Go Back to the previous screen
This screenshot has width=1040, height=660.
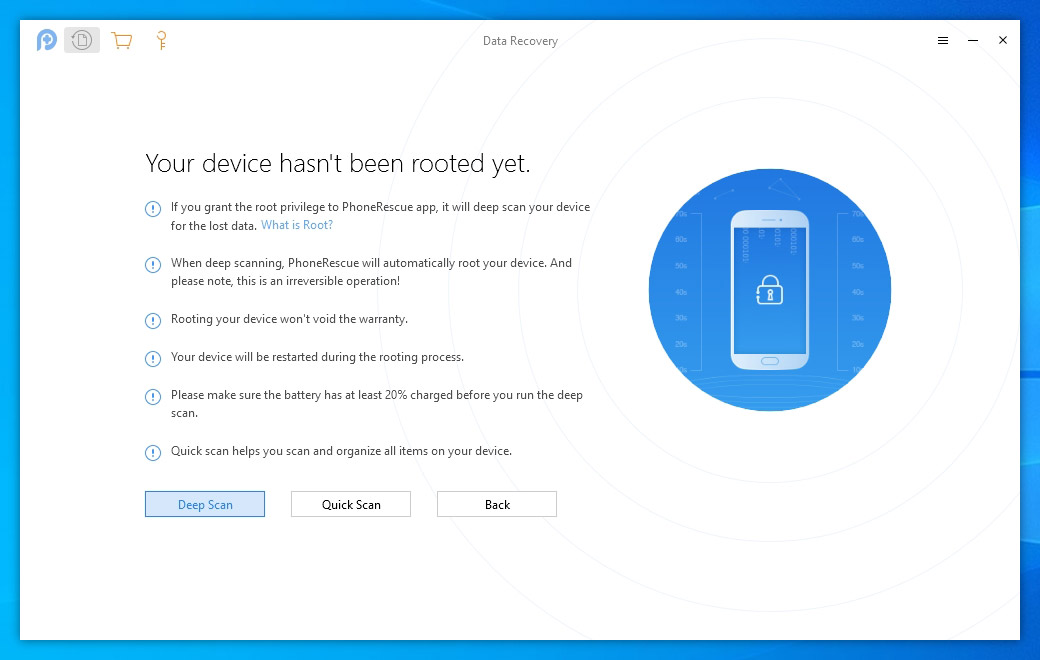click(497, 504)
